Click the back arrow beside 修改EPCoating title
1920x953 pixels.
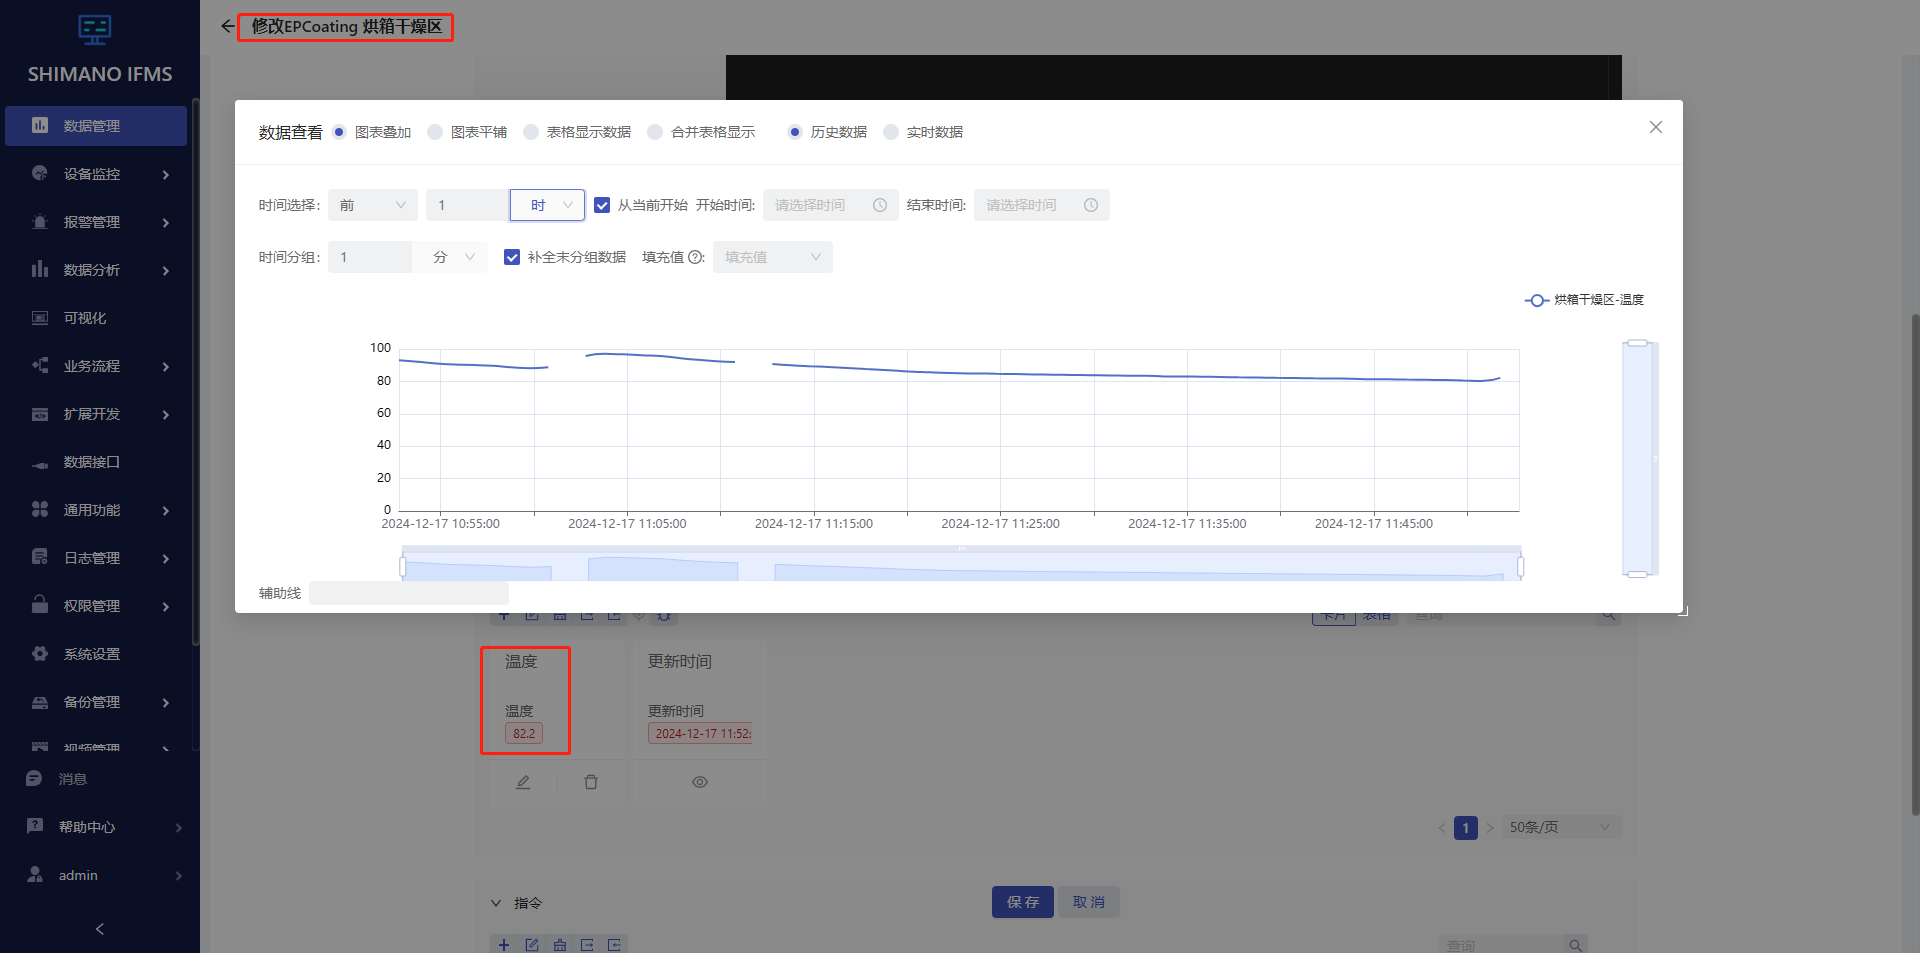point(227,26)
